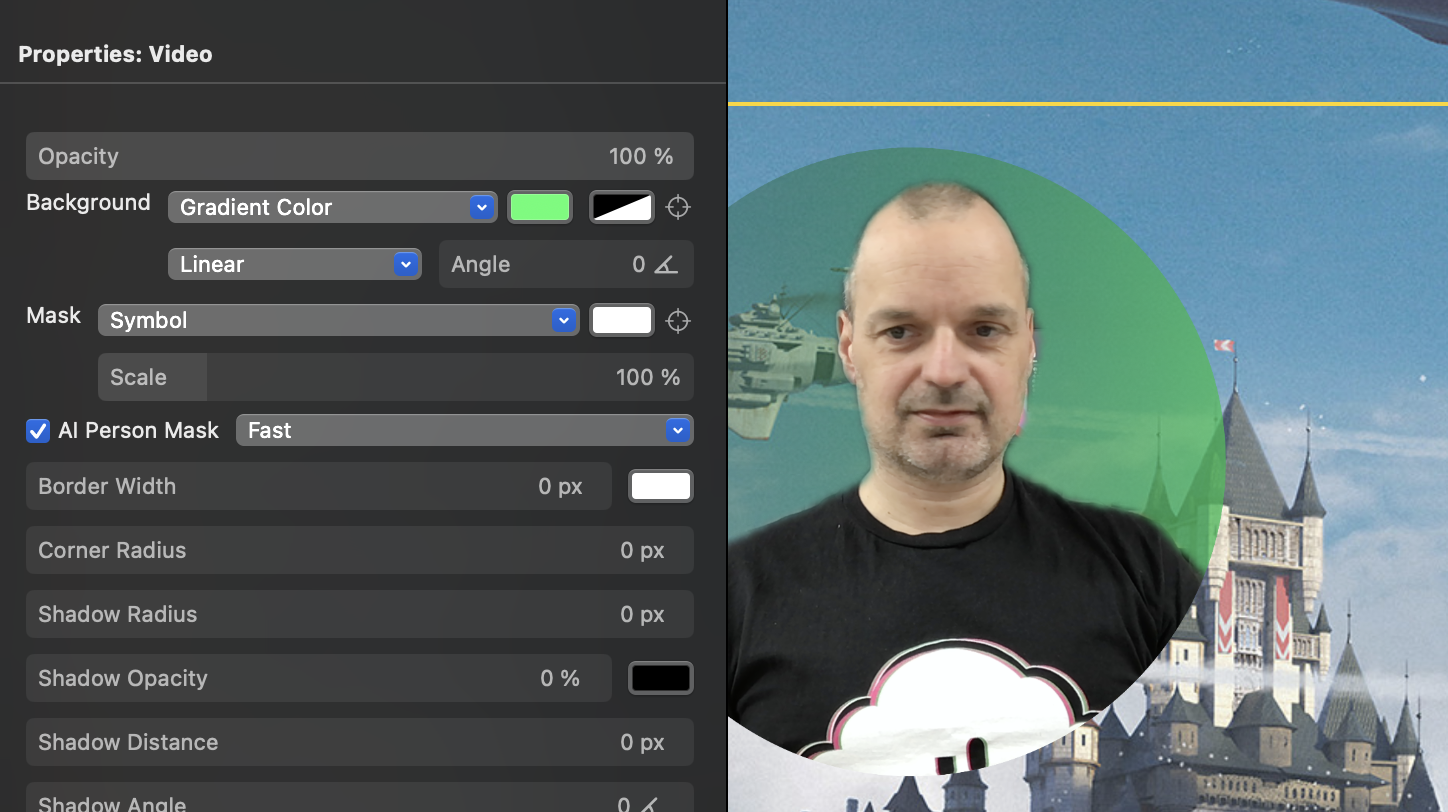Click the Shadow Angle field
Viewport: 1448px width, 812px height.
click(x=360, y=797)
